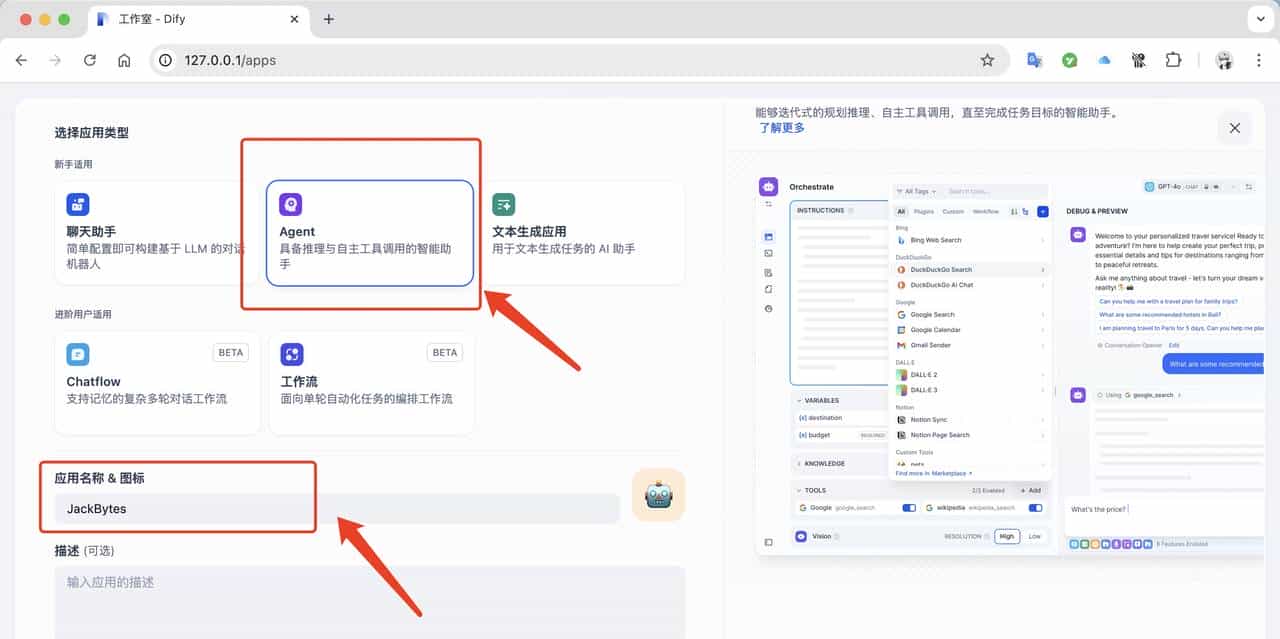Click the address bar showing 127.0.0.1/apps

coord(560,60)
